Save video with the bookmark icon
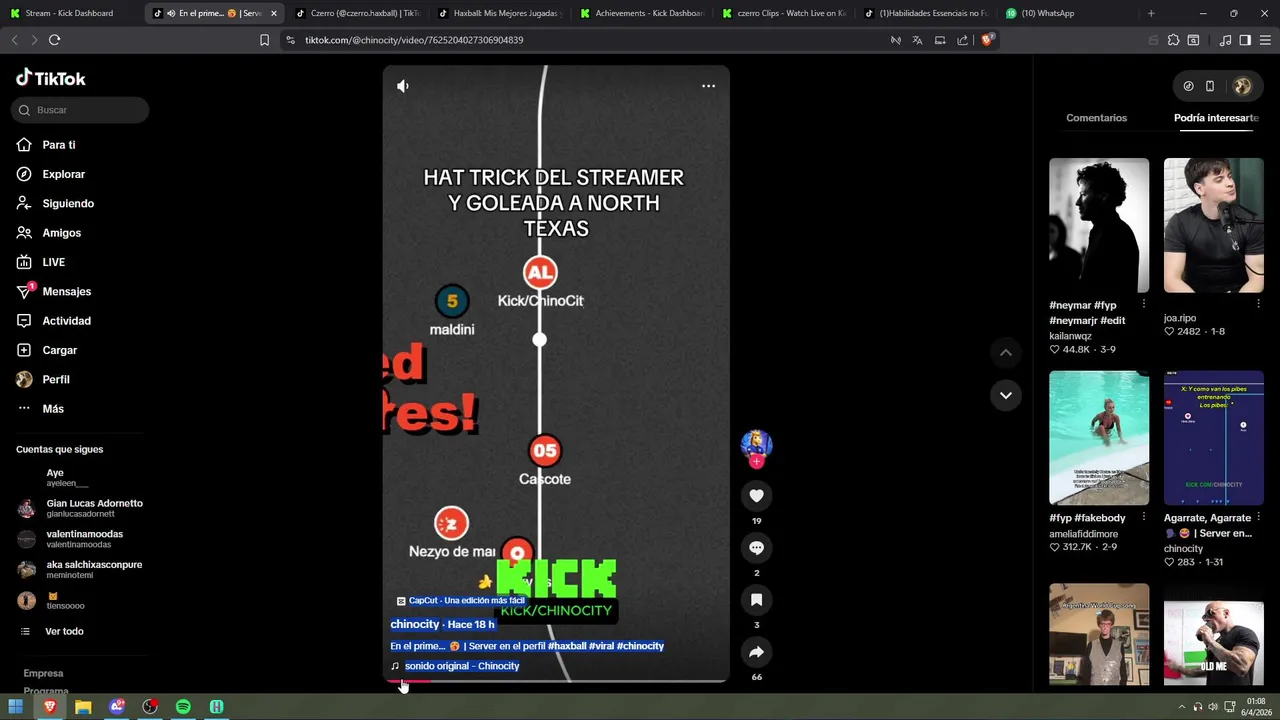This screenshot has height=720, width=1280. pyautogui.click(x=756, y=600)
